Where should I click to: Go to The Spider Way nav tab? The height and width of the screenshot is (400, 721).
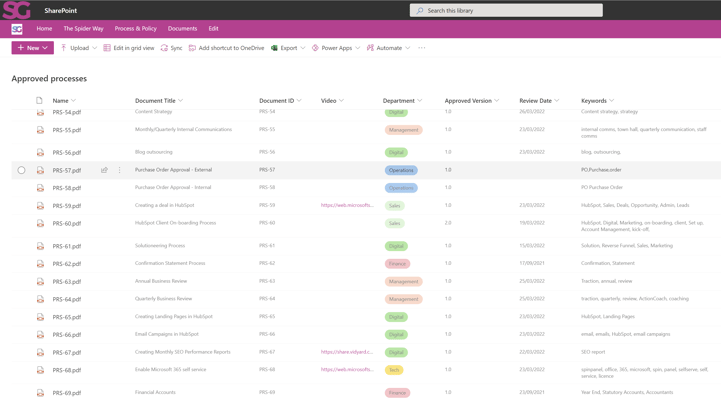pos(83,29)
